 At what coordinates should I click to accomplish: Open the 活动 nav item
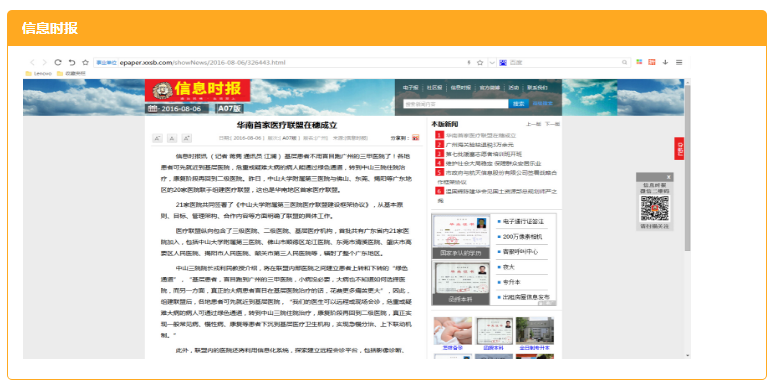click(x=514, y=88)
